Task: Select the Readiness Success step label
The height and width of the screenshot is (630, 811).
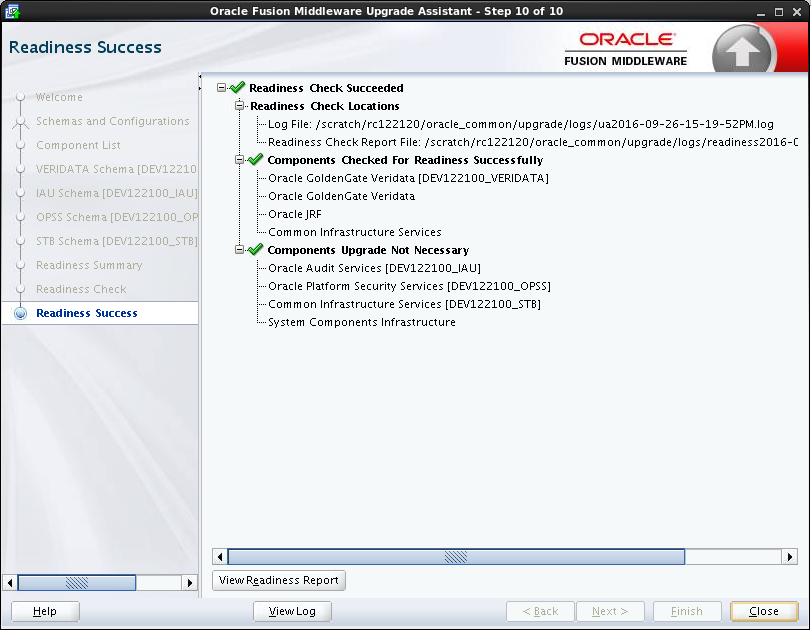Action: [87, 313]
